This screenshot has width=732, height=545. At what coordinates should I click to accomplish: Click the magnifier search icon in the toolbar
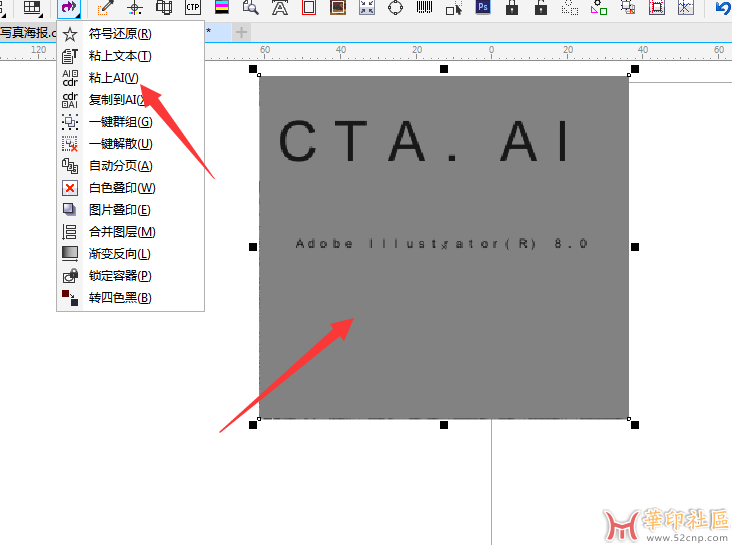tap(251, 7)
